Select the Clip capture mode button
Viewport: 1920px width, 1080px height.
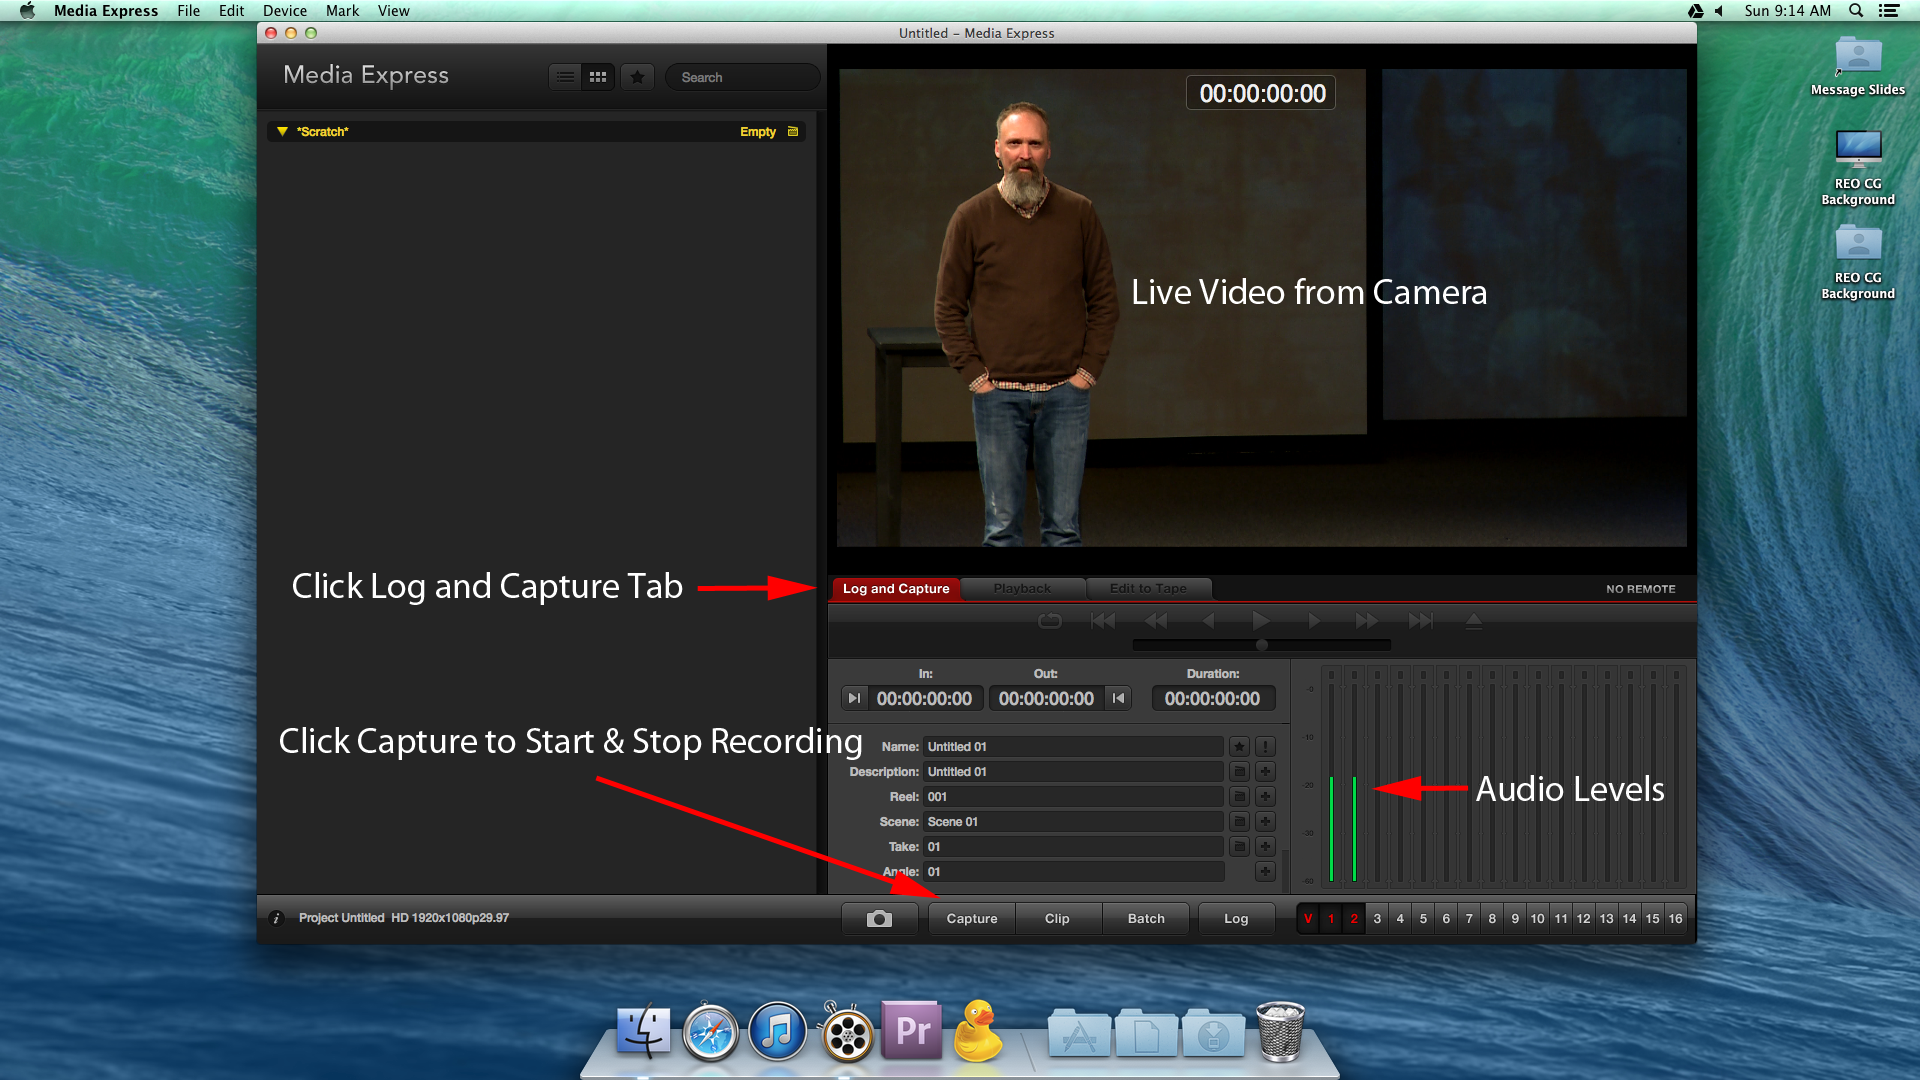coord(1058,918)
